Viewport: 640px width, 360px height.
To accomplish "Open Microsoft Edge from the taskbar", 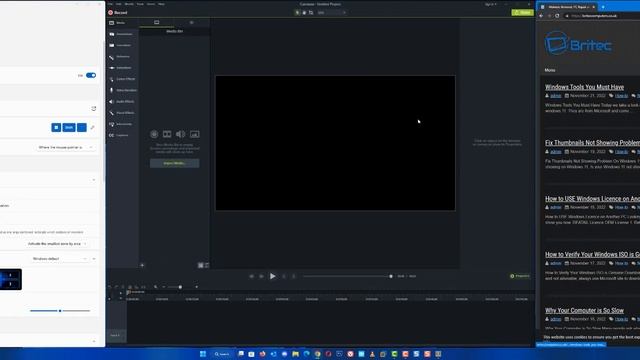I will tap(307, 354).
